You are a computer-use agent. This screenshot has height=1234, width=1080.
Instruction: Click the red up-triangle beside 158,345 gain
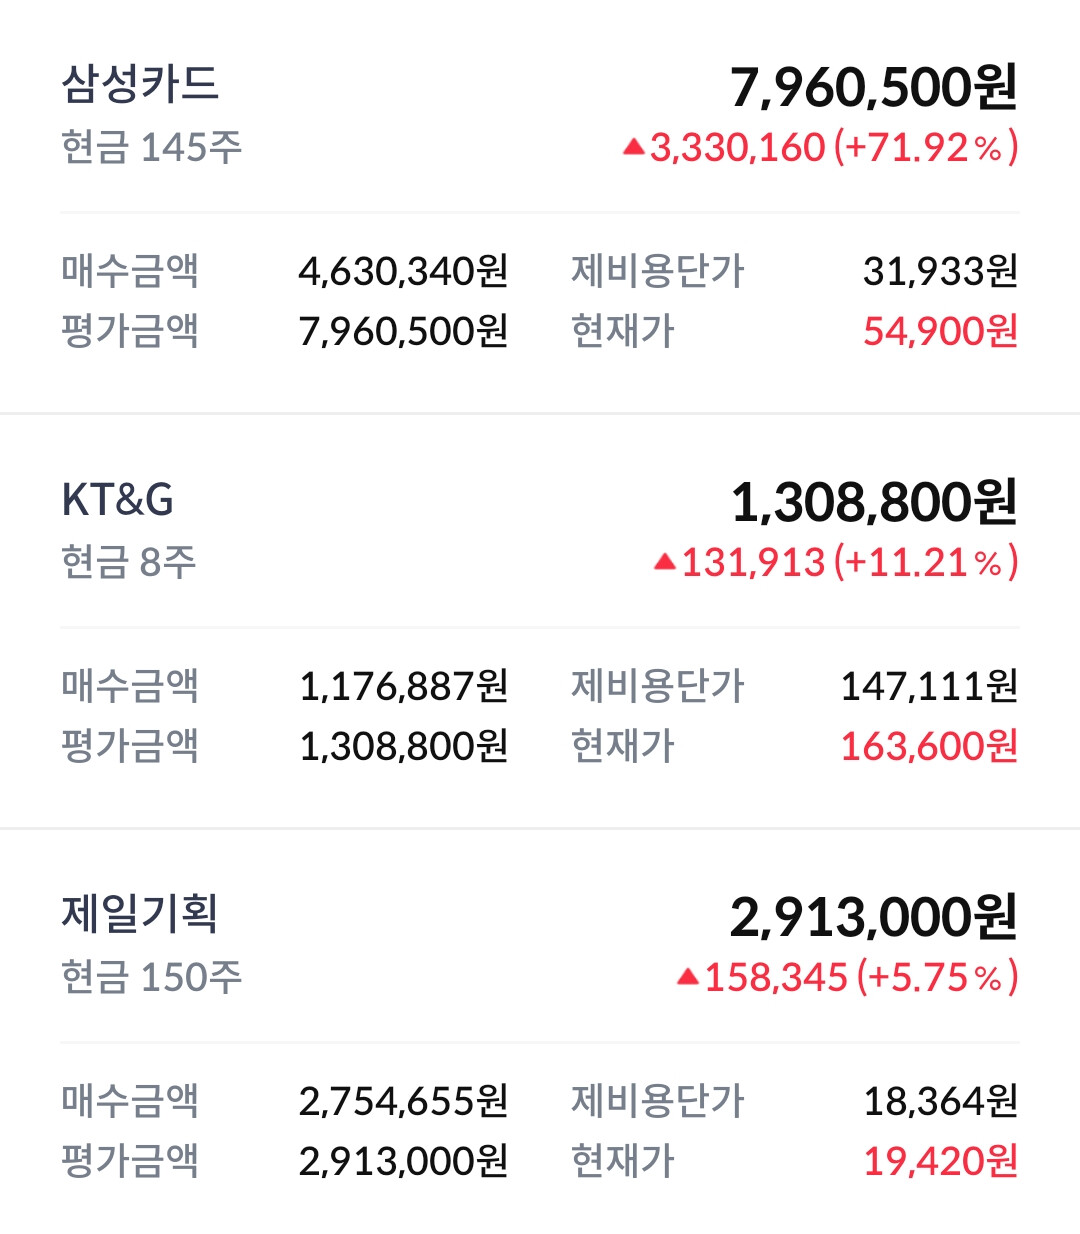tap(688, 977)
